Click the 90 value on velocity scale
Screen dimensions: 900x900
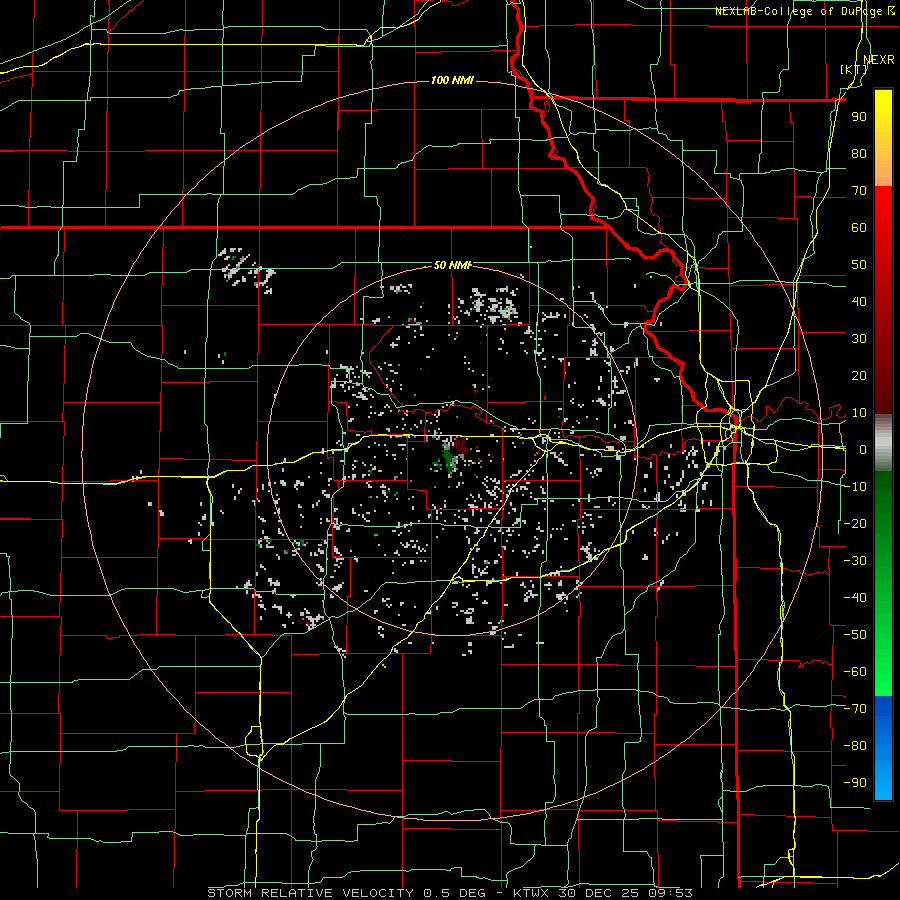(859, 117)
